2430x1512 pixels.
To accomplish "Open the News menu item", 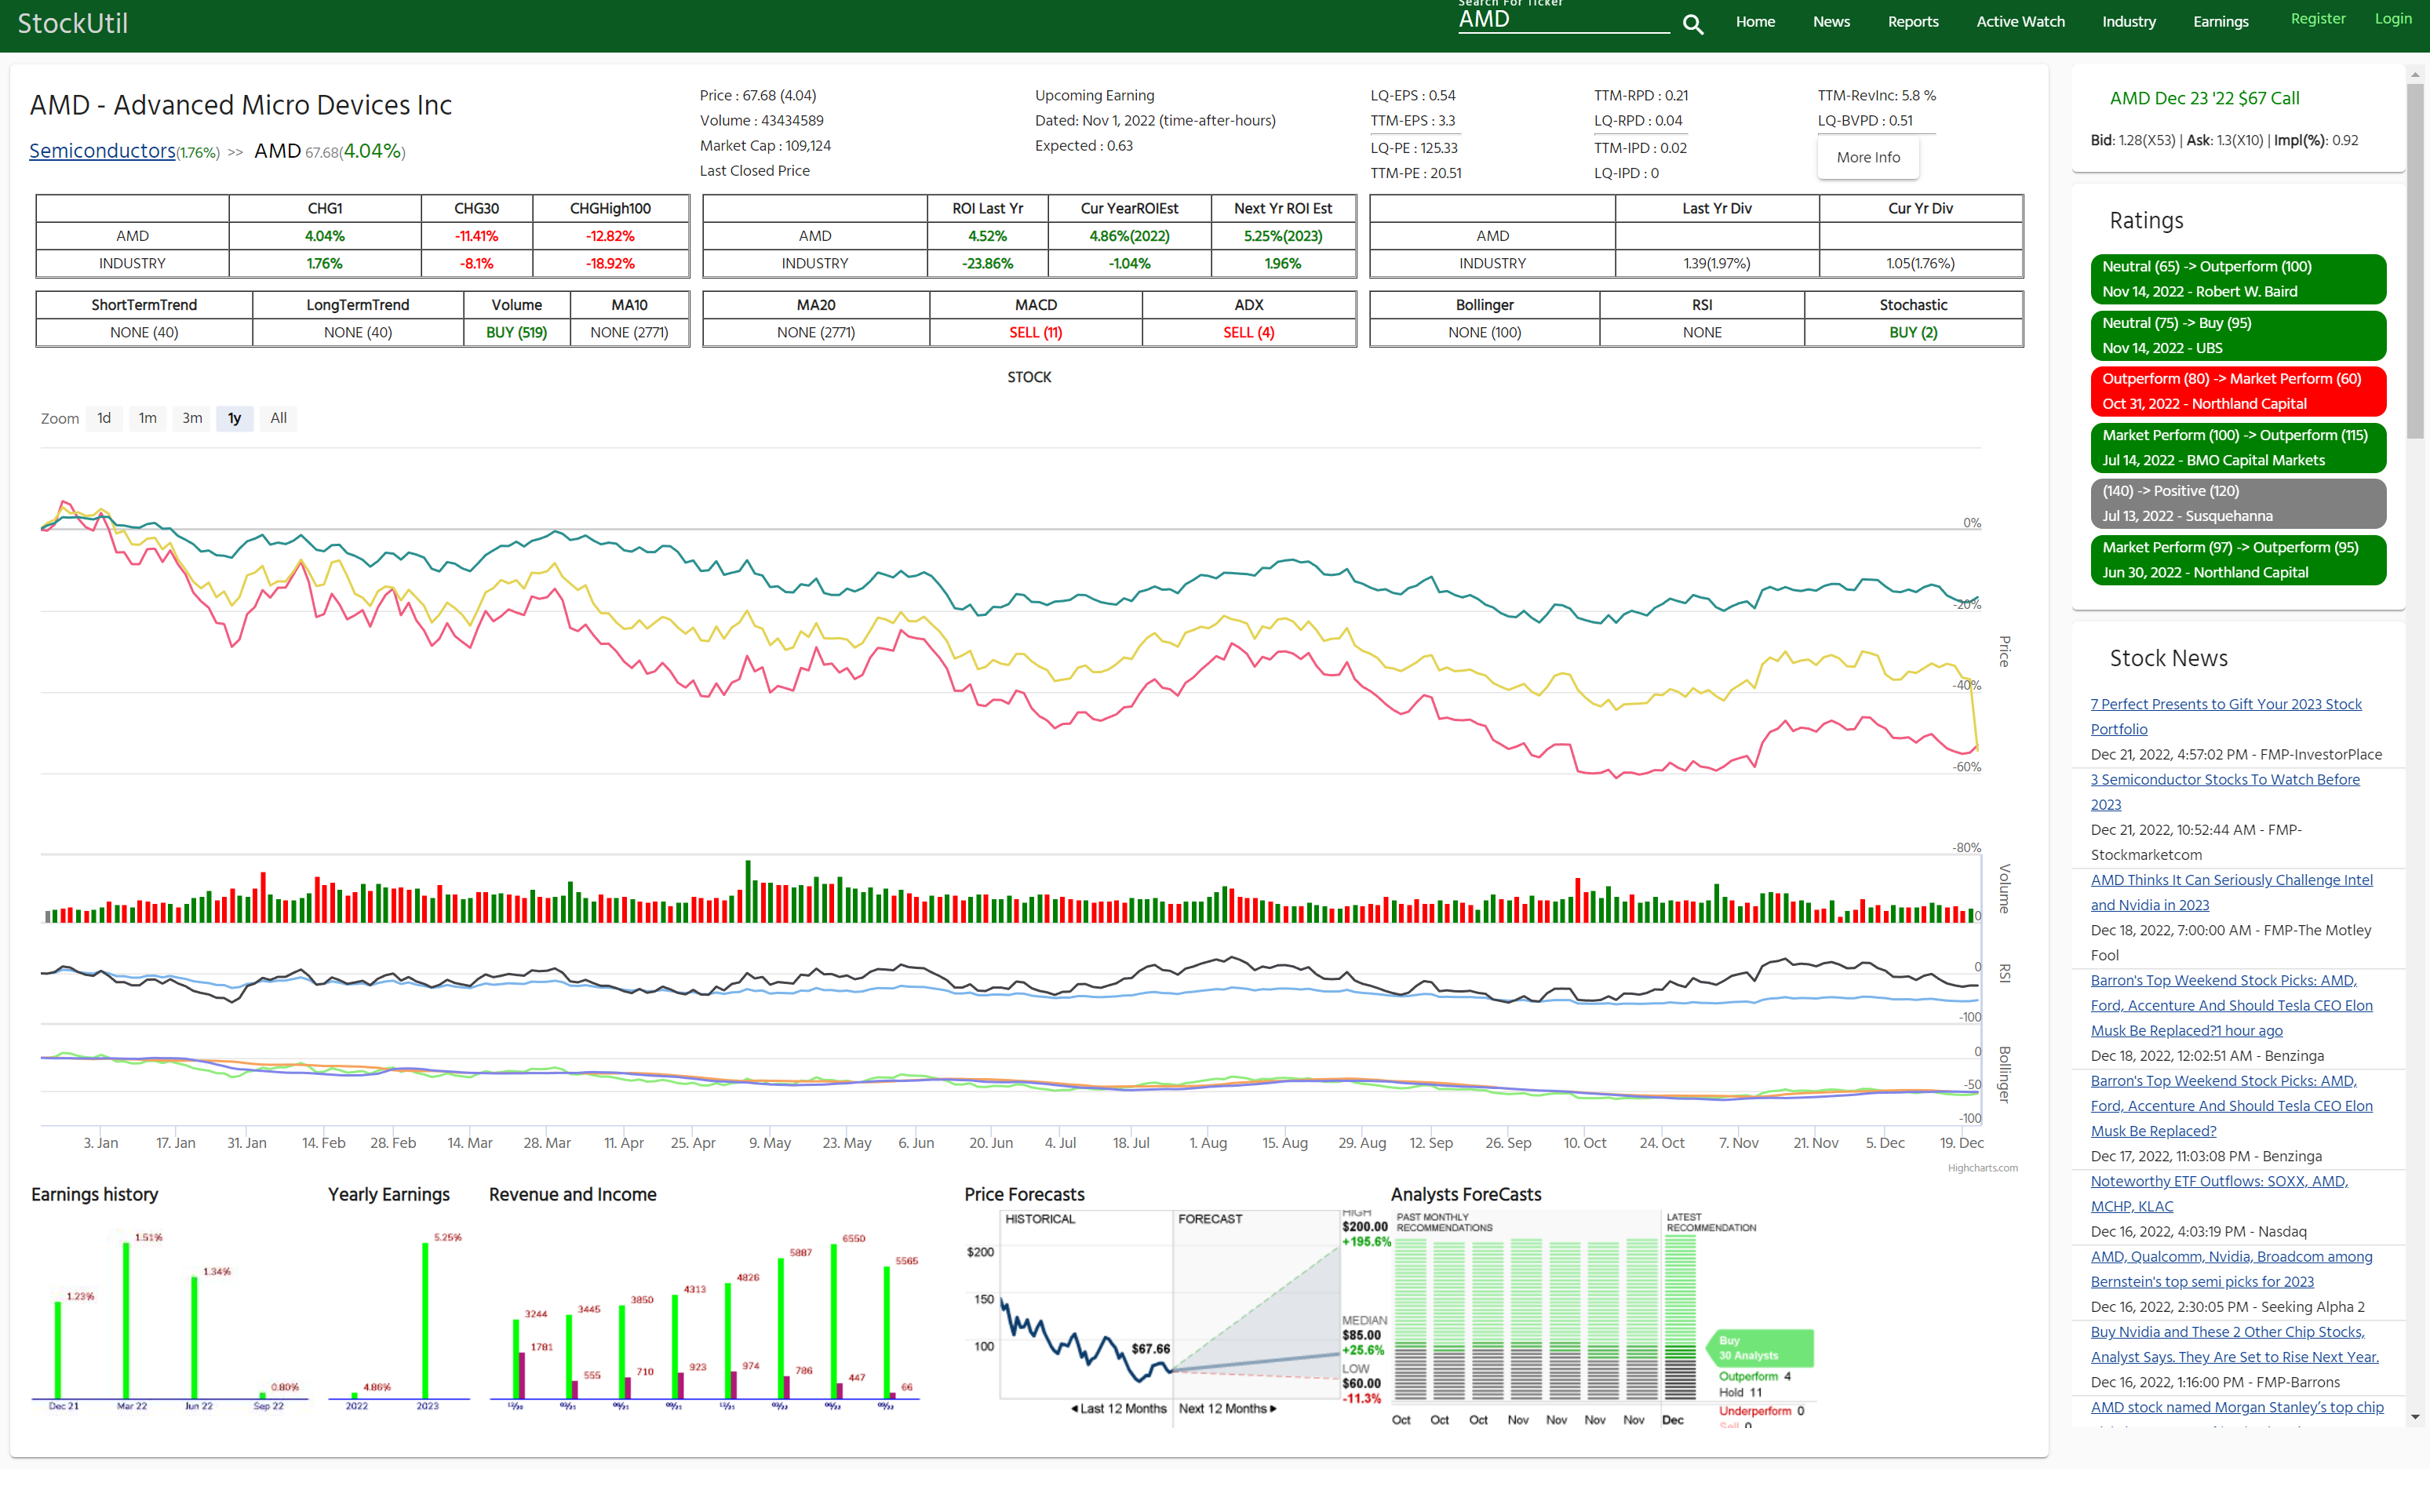I will [x=1831, y=22].
